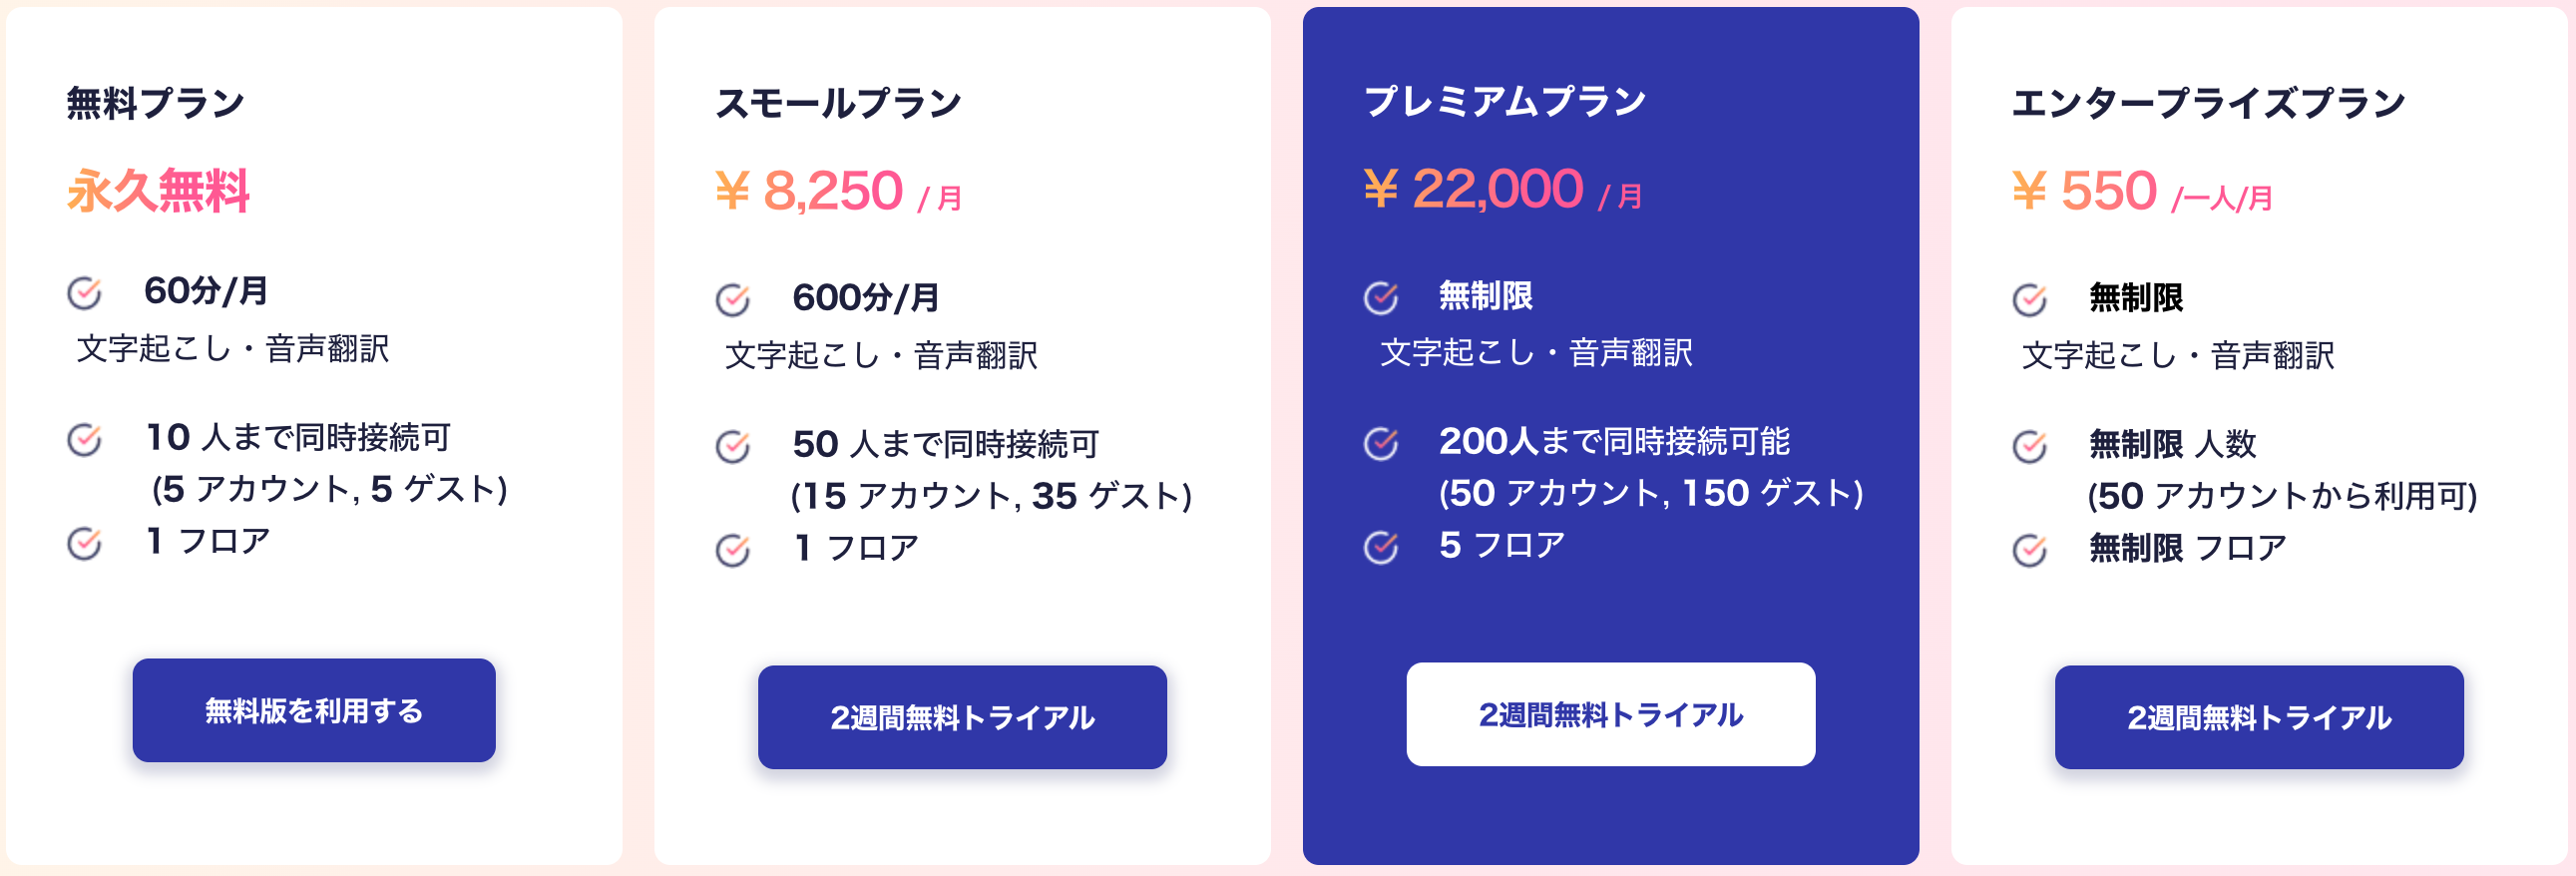This screenshot has height=876, width=2576.
Task: Click checkmark icon beside 無制限 フロア
Action: (2030, 550)
